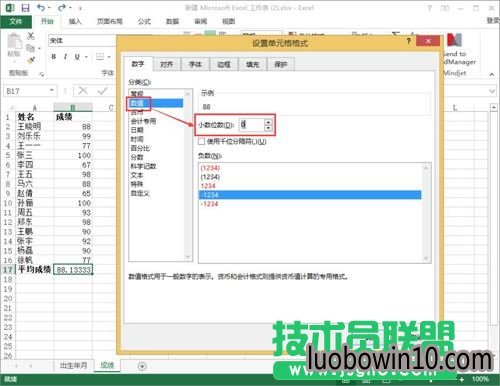500x386 pixels.
Task: Select 百分比 in the category list
Action: tap(140, 148)
